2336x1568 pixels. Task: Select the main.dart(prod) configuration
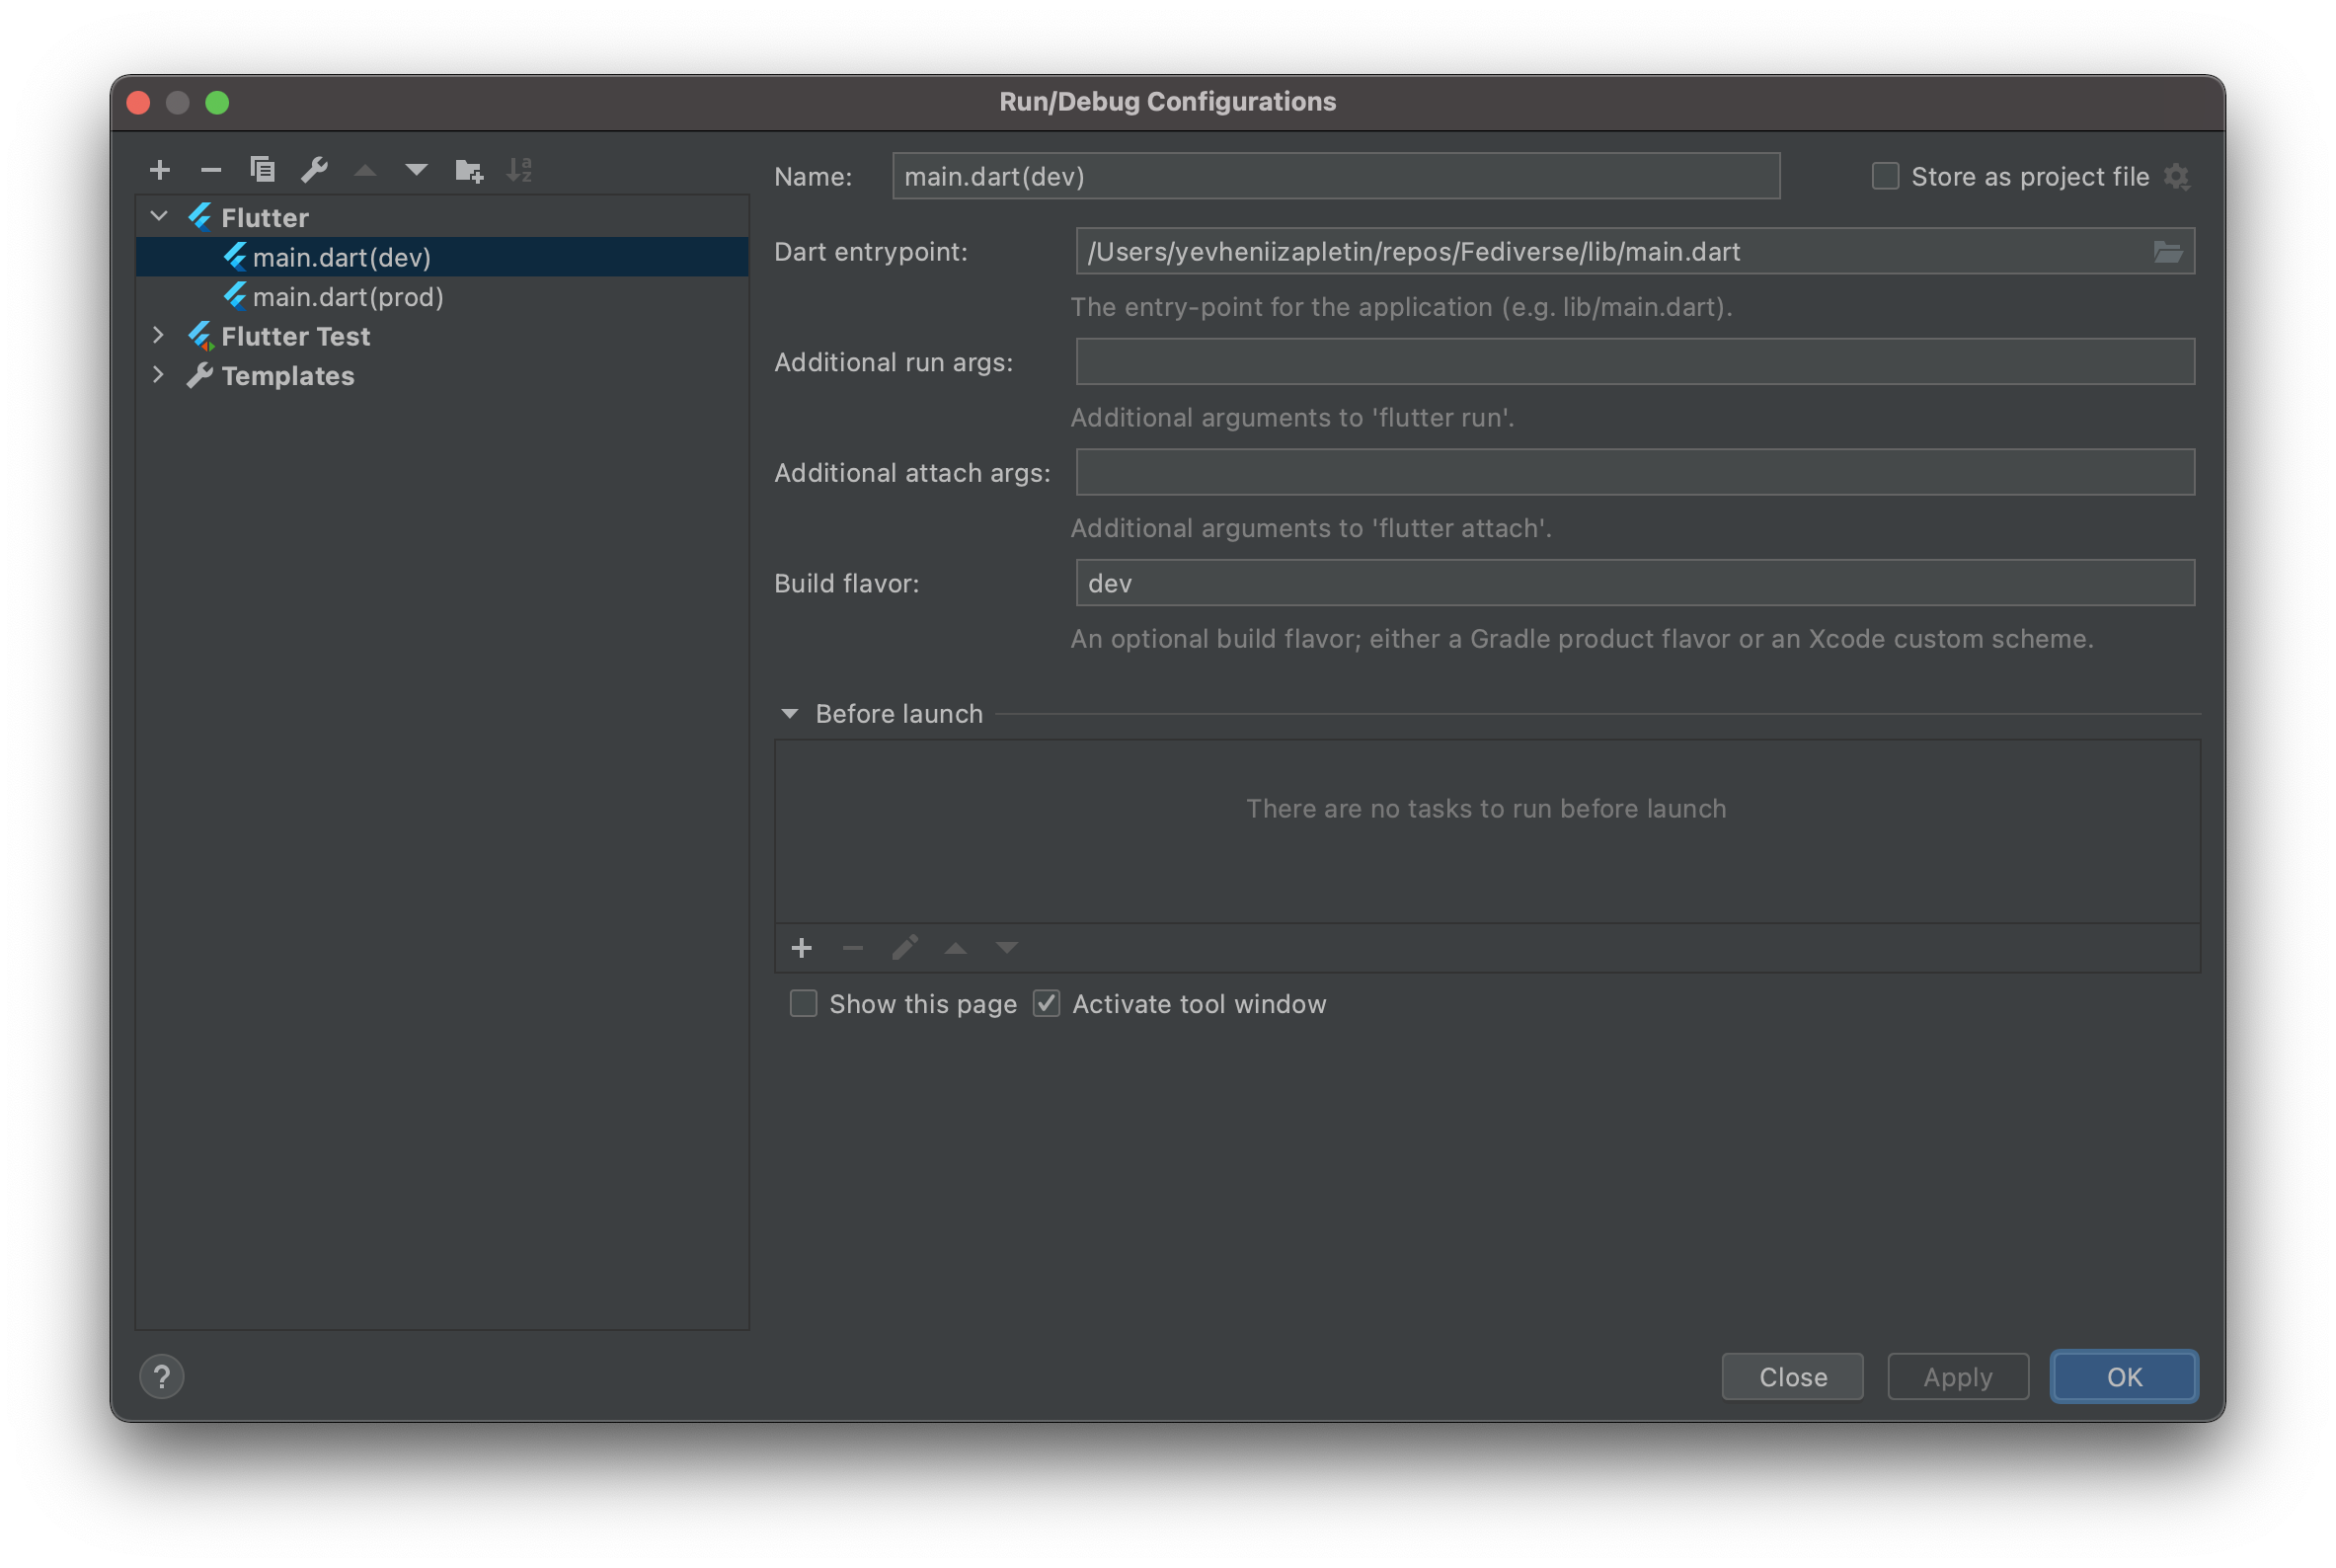(x=347, y=297)
